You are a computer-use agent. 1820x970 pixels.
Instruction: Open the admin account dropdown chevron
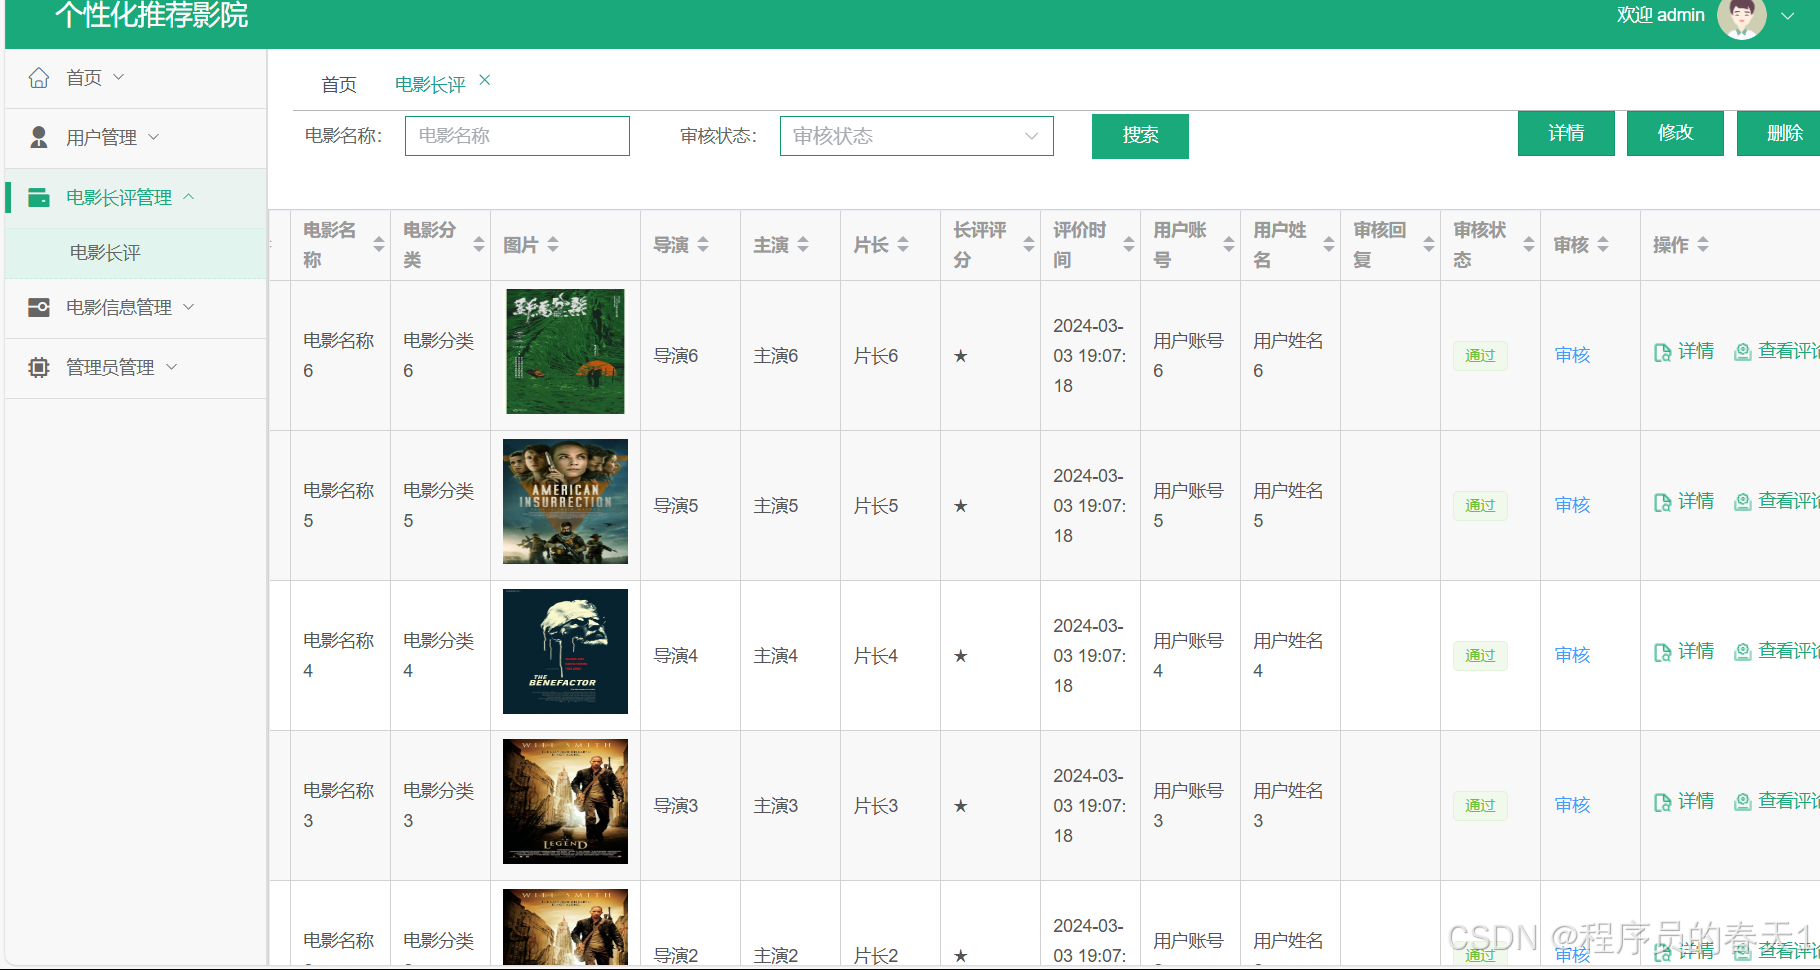(1788, 16)
